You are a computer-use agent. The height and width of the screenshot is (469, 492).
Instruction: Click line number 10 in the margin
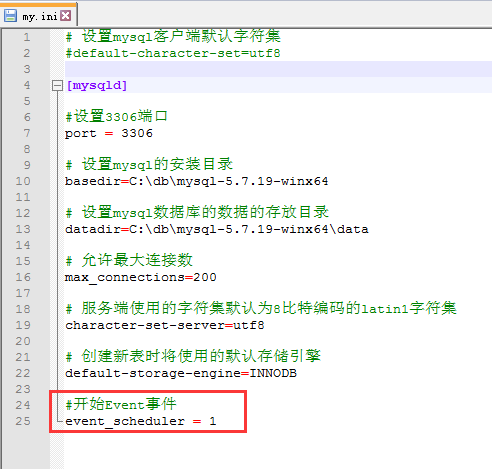click(x=23, y=181)
